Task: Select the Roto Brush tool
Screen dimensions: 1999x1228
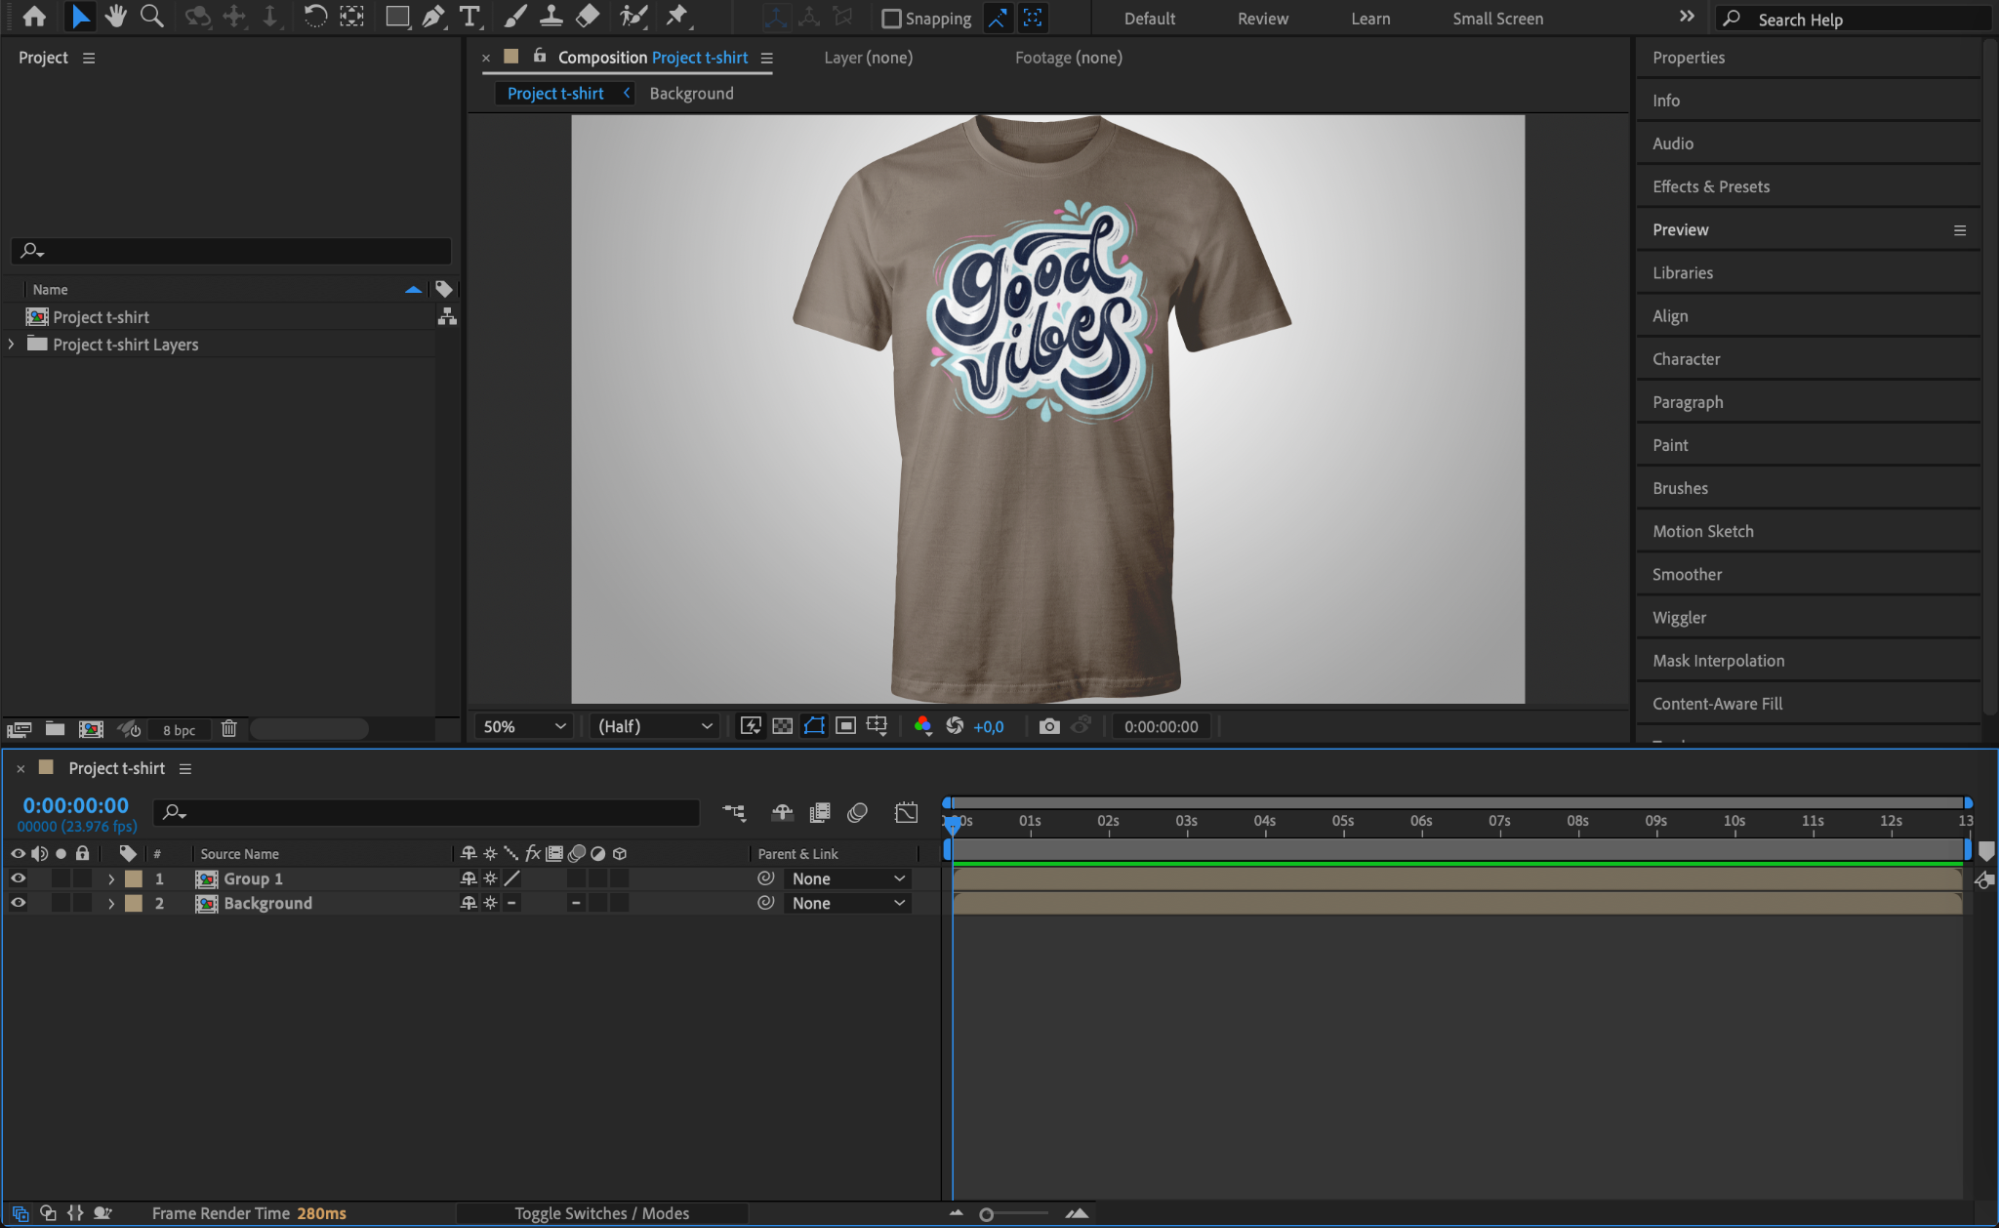Action: tap(633, 16)
